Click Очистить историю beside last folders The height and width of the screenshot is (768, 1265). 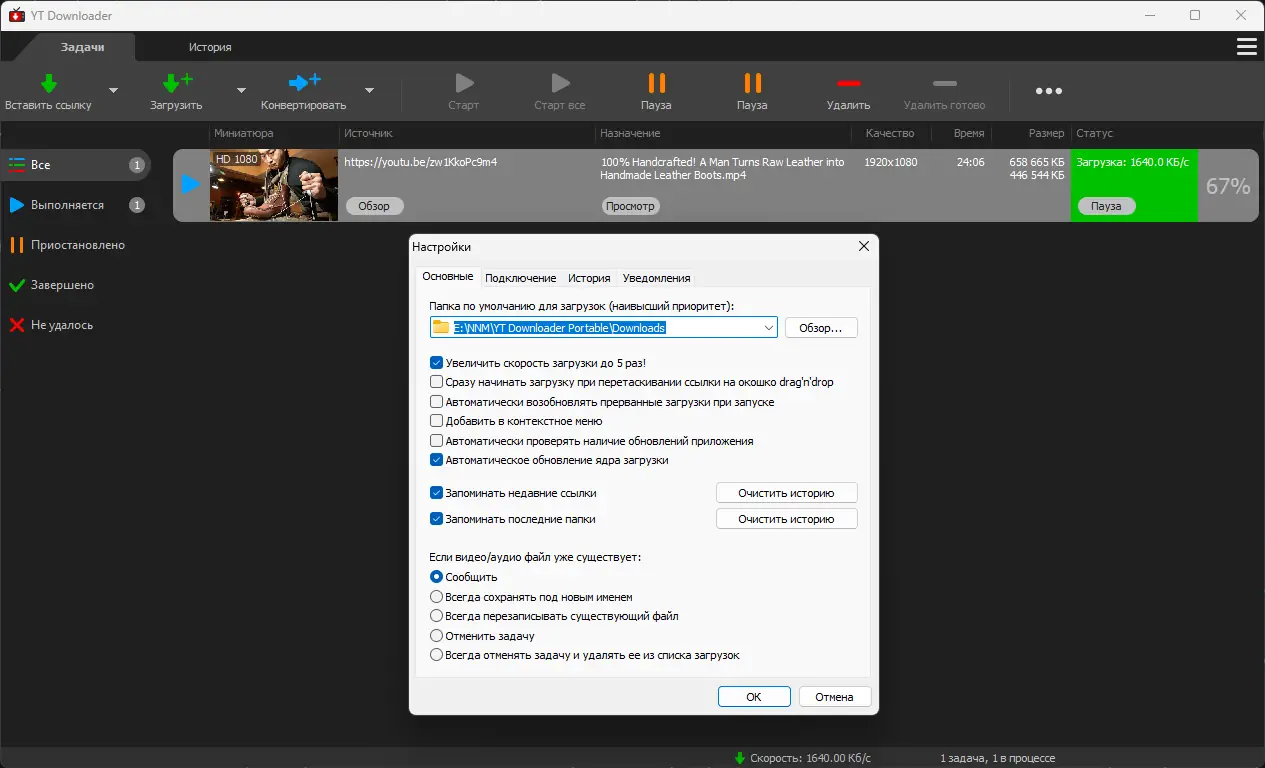pos(786,519)
